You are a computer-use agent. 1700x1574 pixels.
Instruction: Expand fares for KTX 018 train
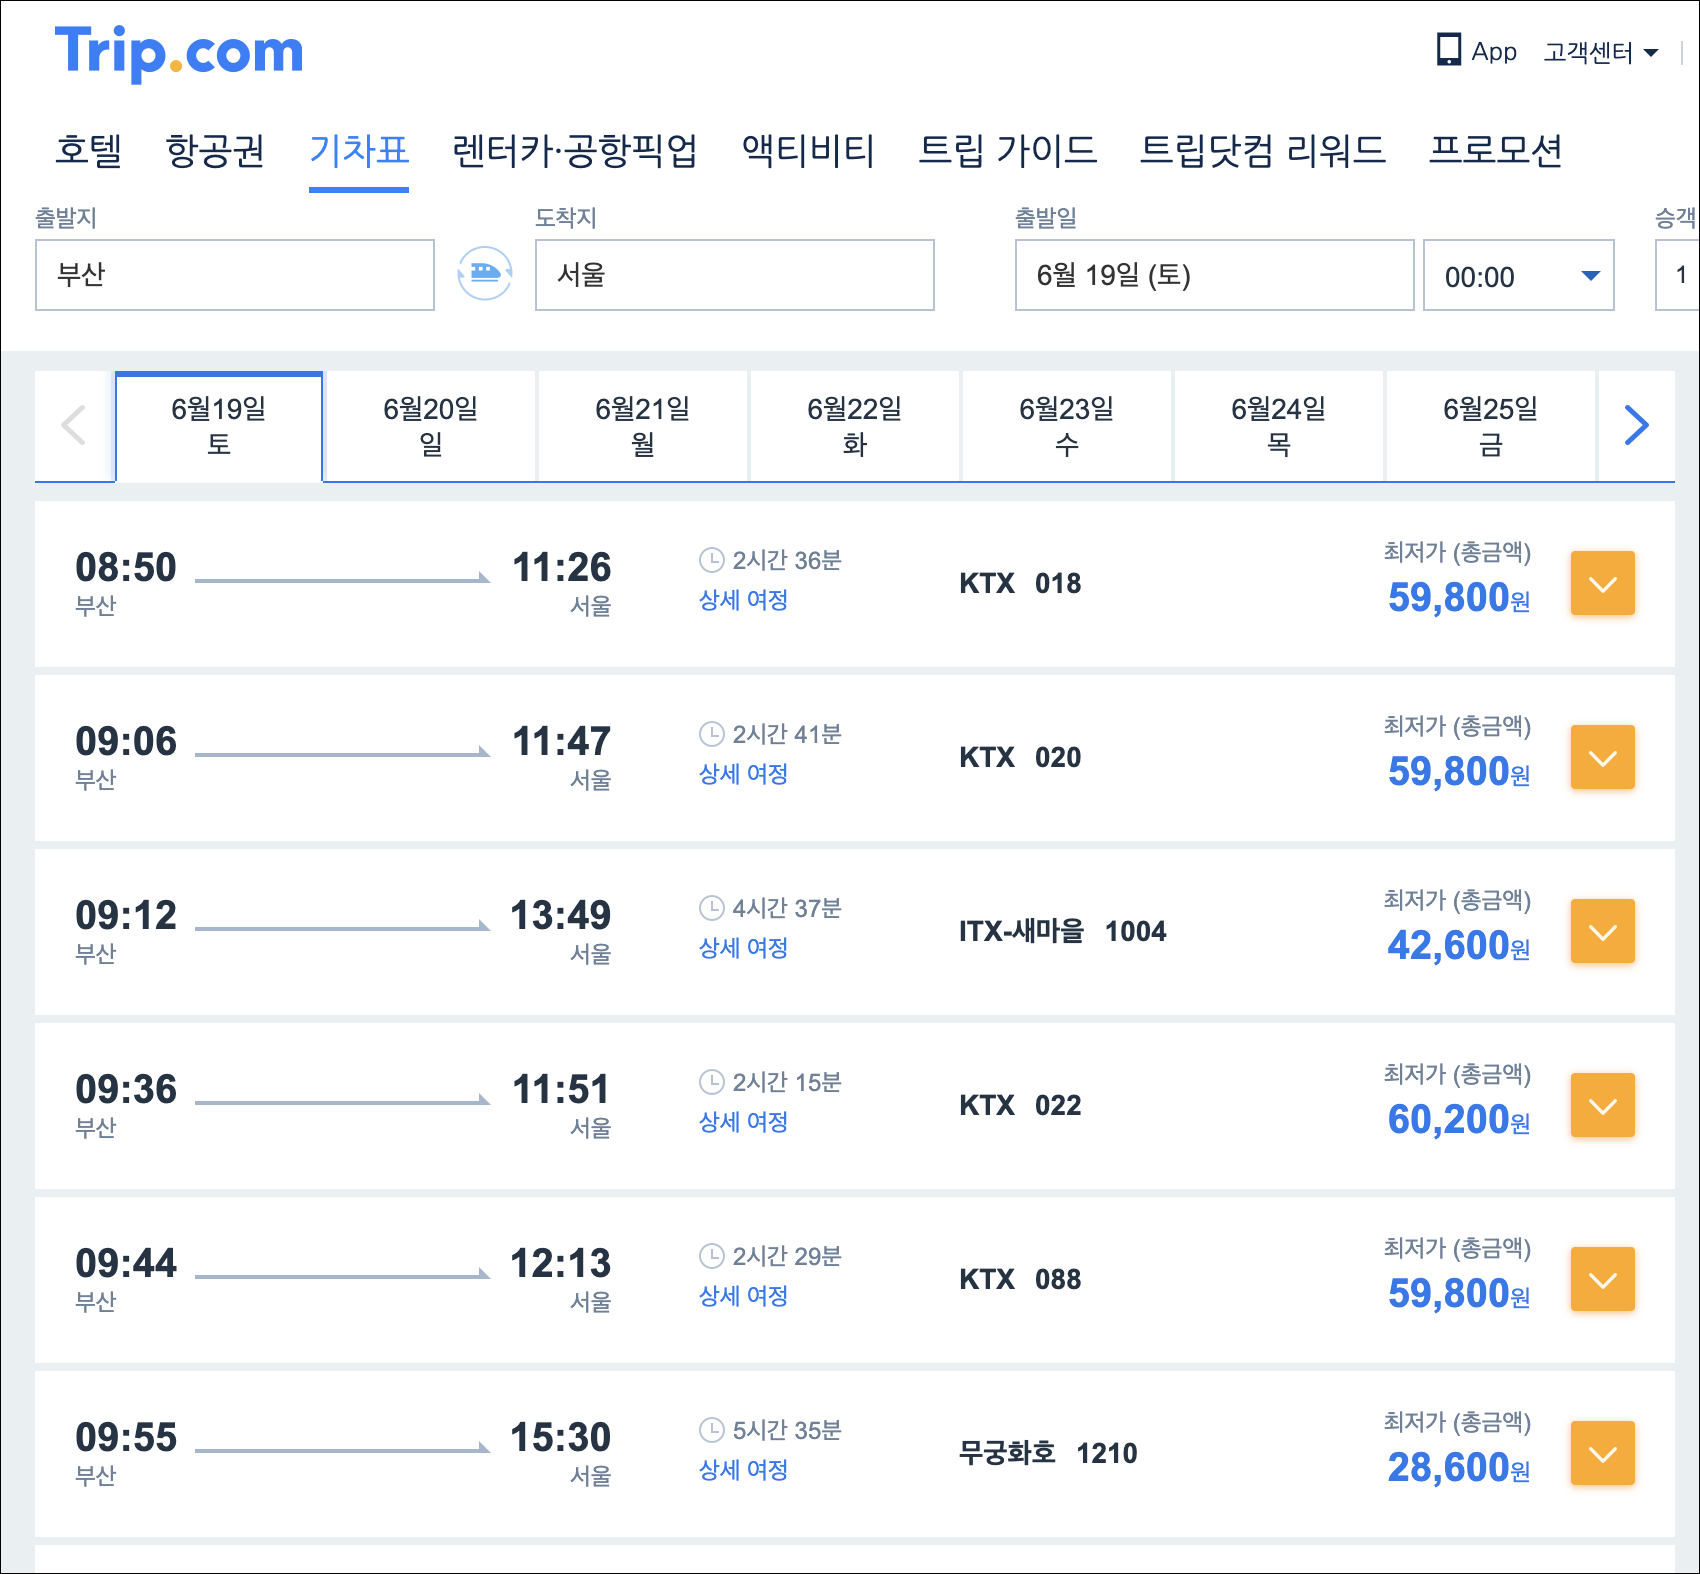[x=1602, y=583]
